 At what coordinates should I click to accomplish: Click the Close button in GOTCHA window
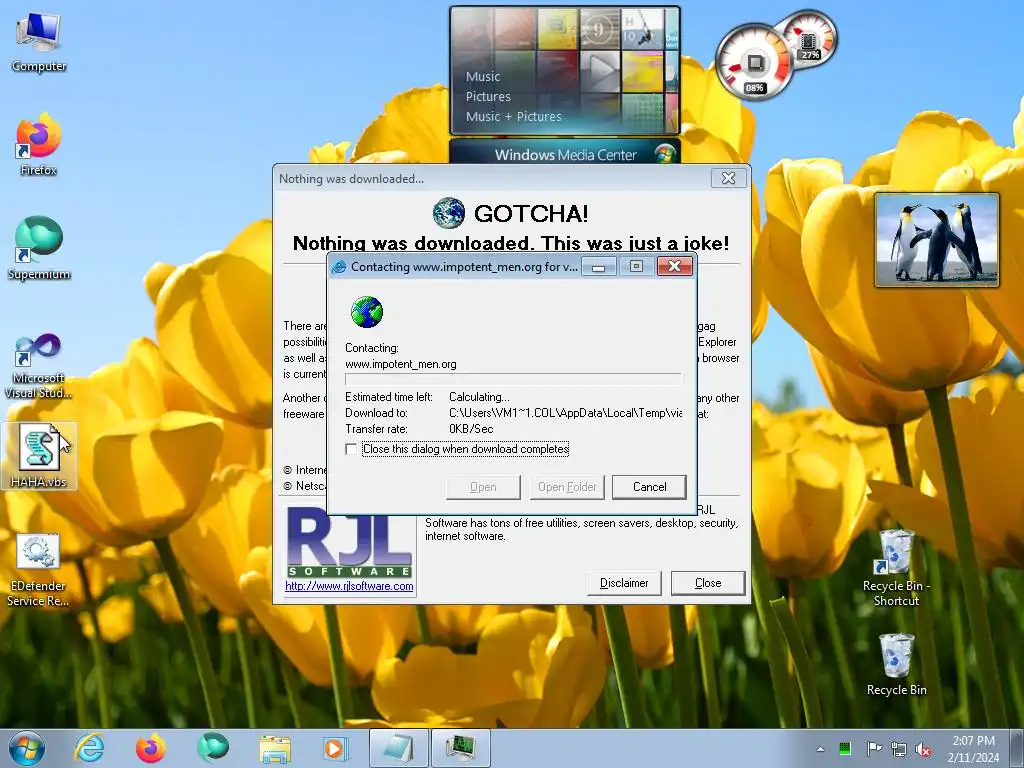pos(708,583)
